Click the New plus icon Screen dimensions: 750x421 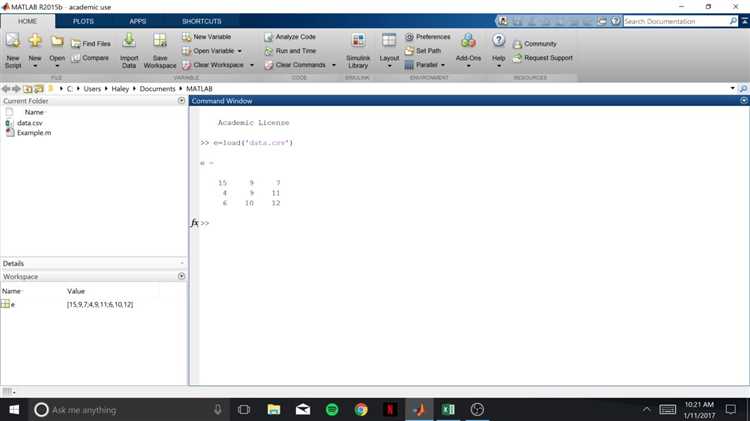click(x=35, y=41)
